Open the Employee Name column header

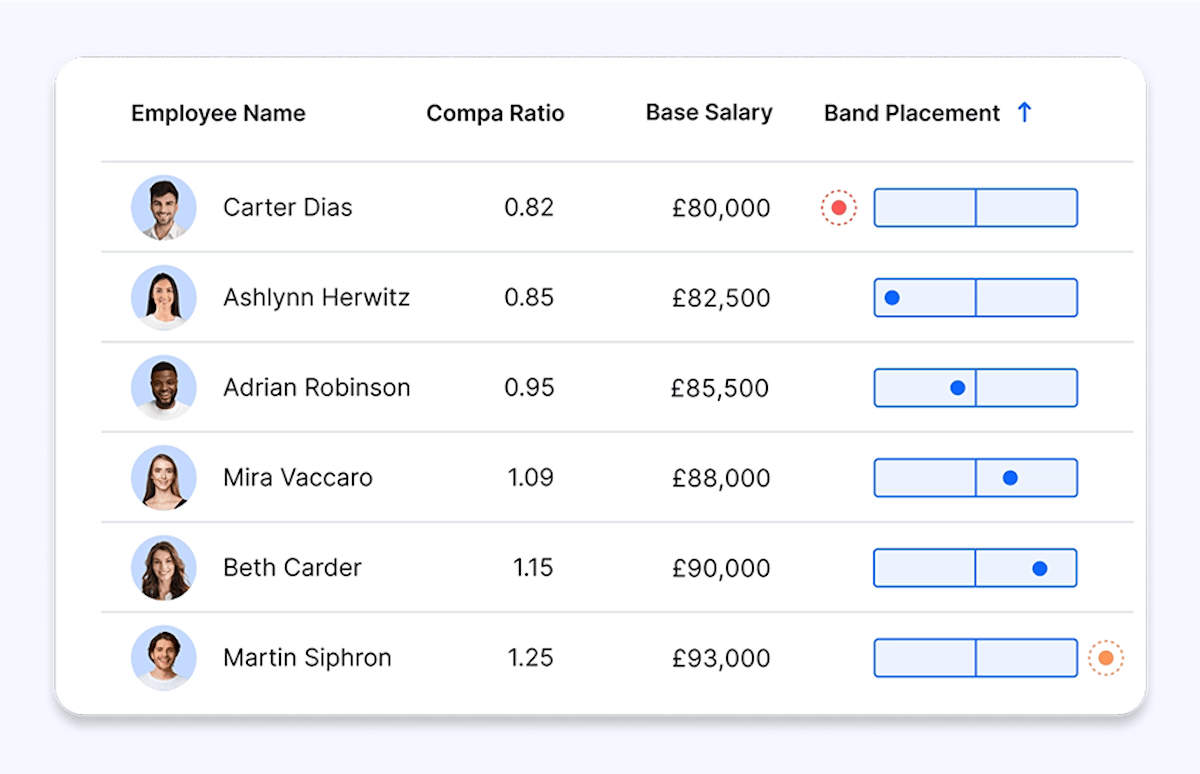(218, 113)
